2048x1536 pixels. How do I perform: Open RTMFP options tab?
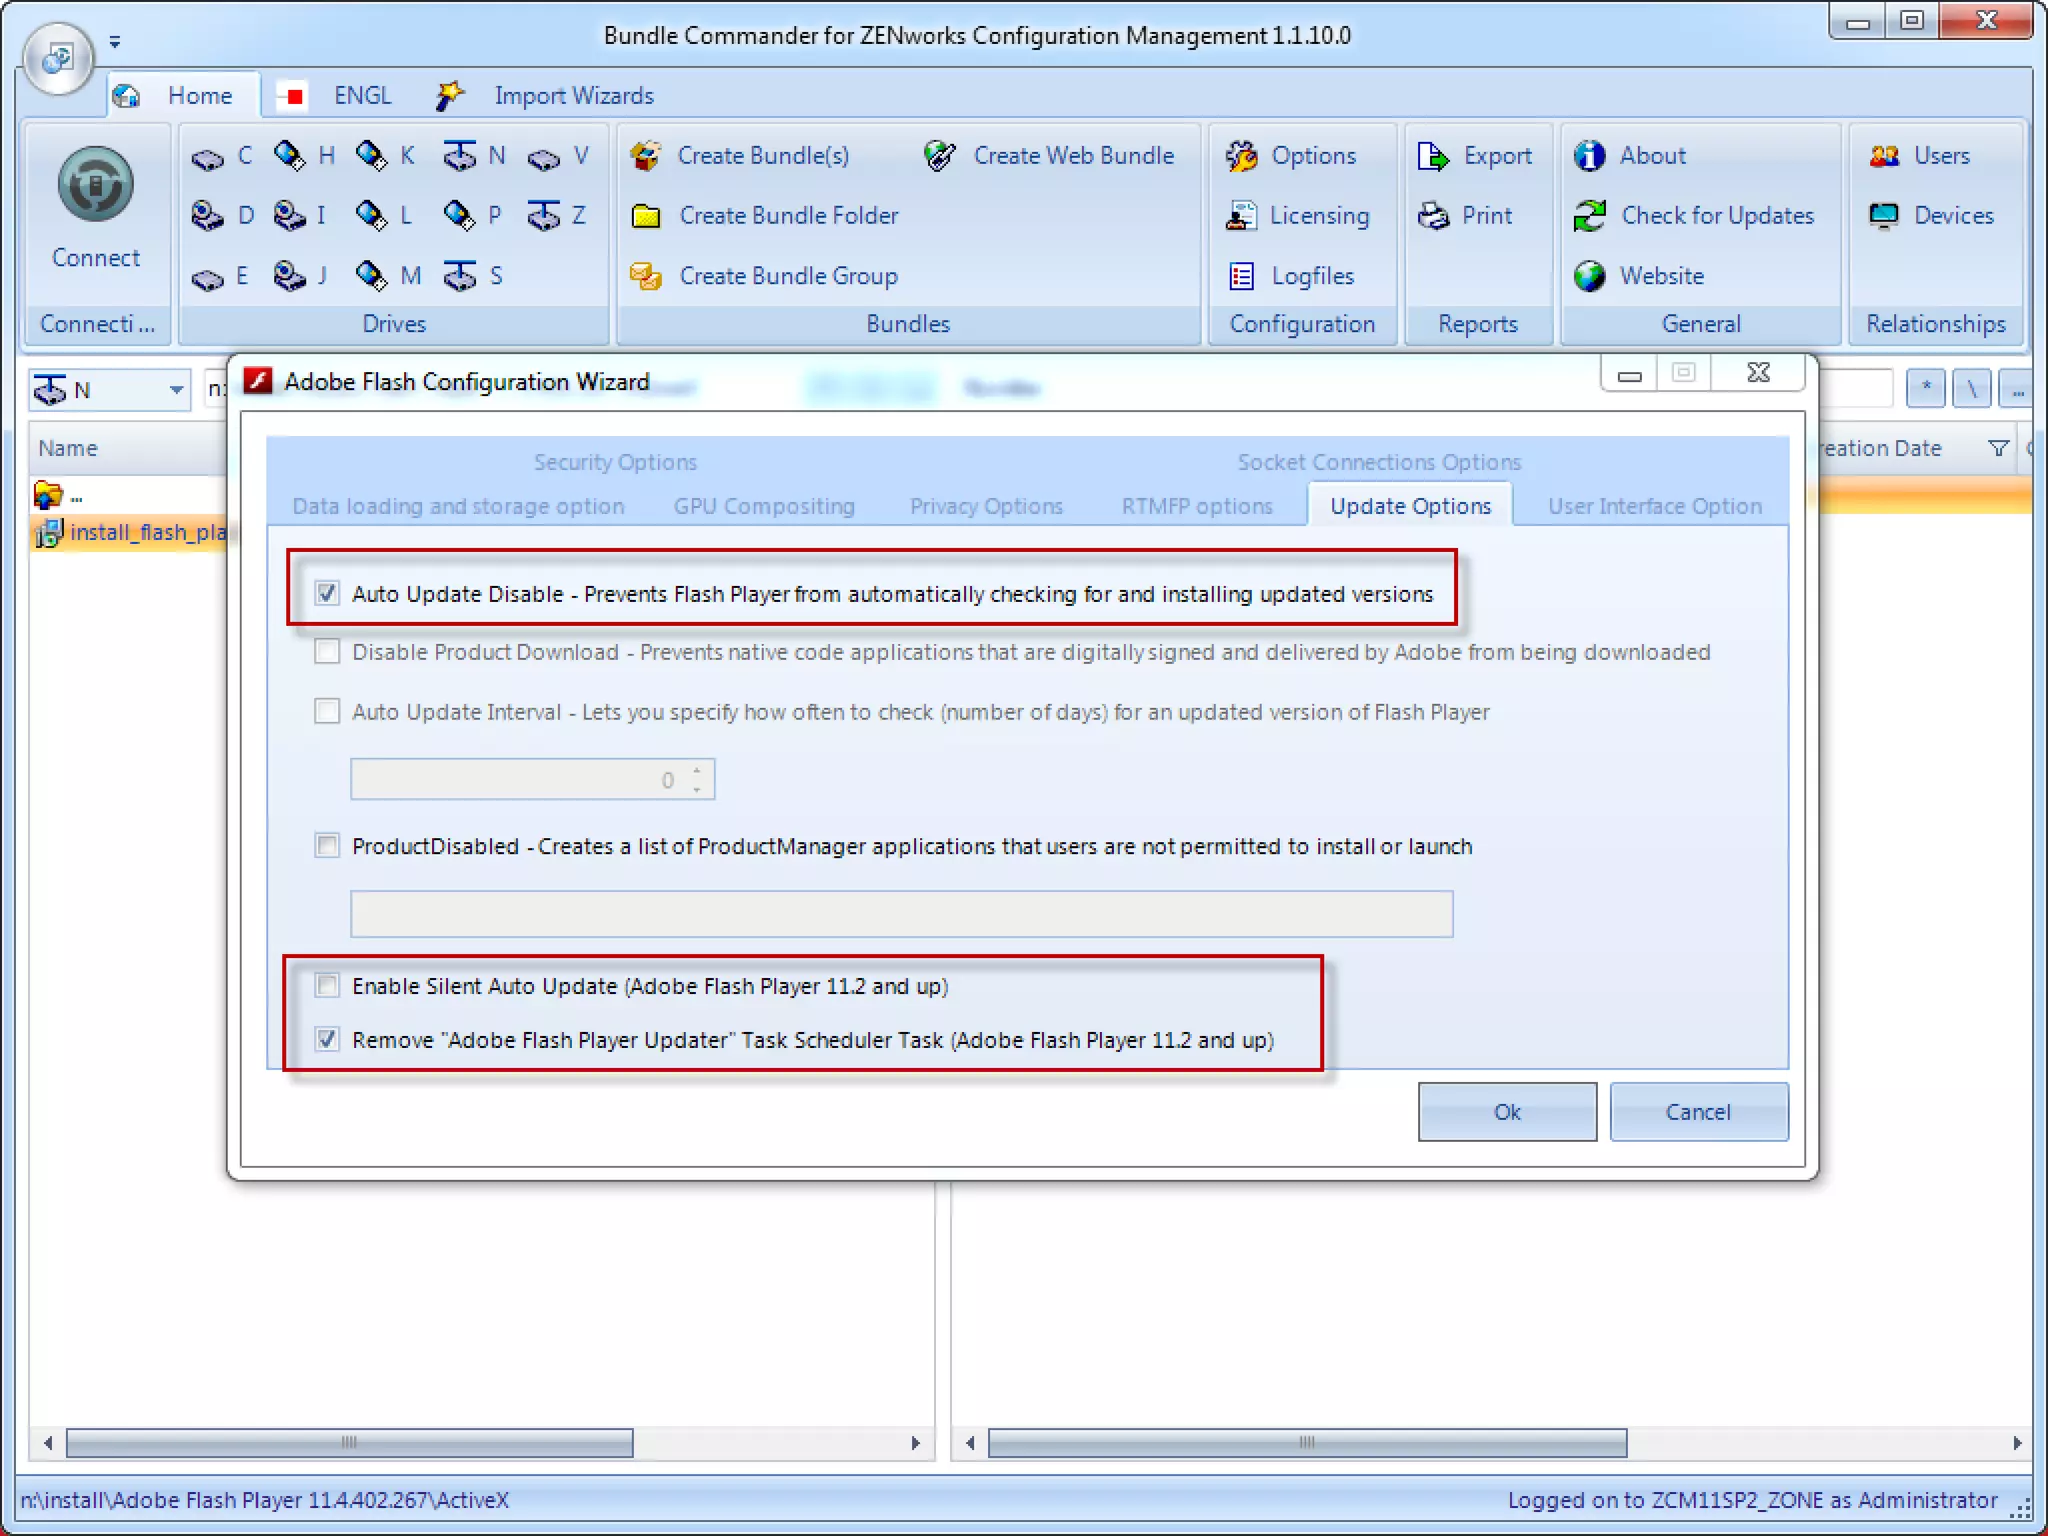coord(1197,506)
